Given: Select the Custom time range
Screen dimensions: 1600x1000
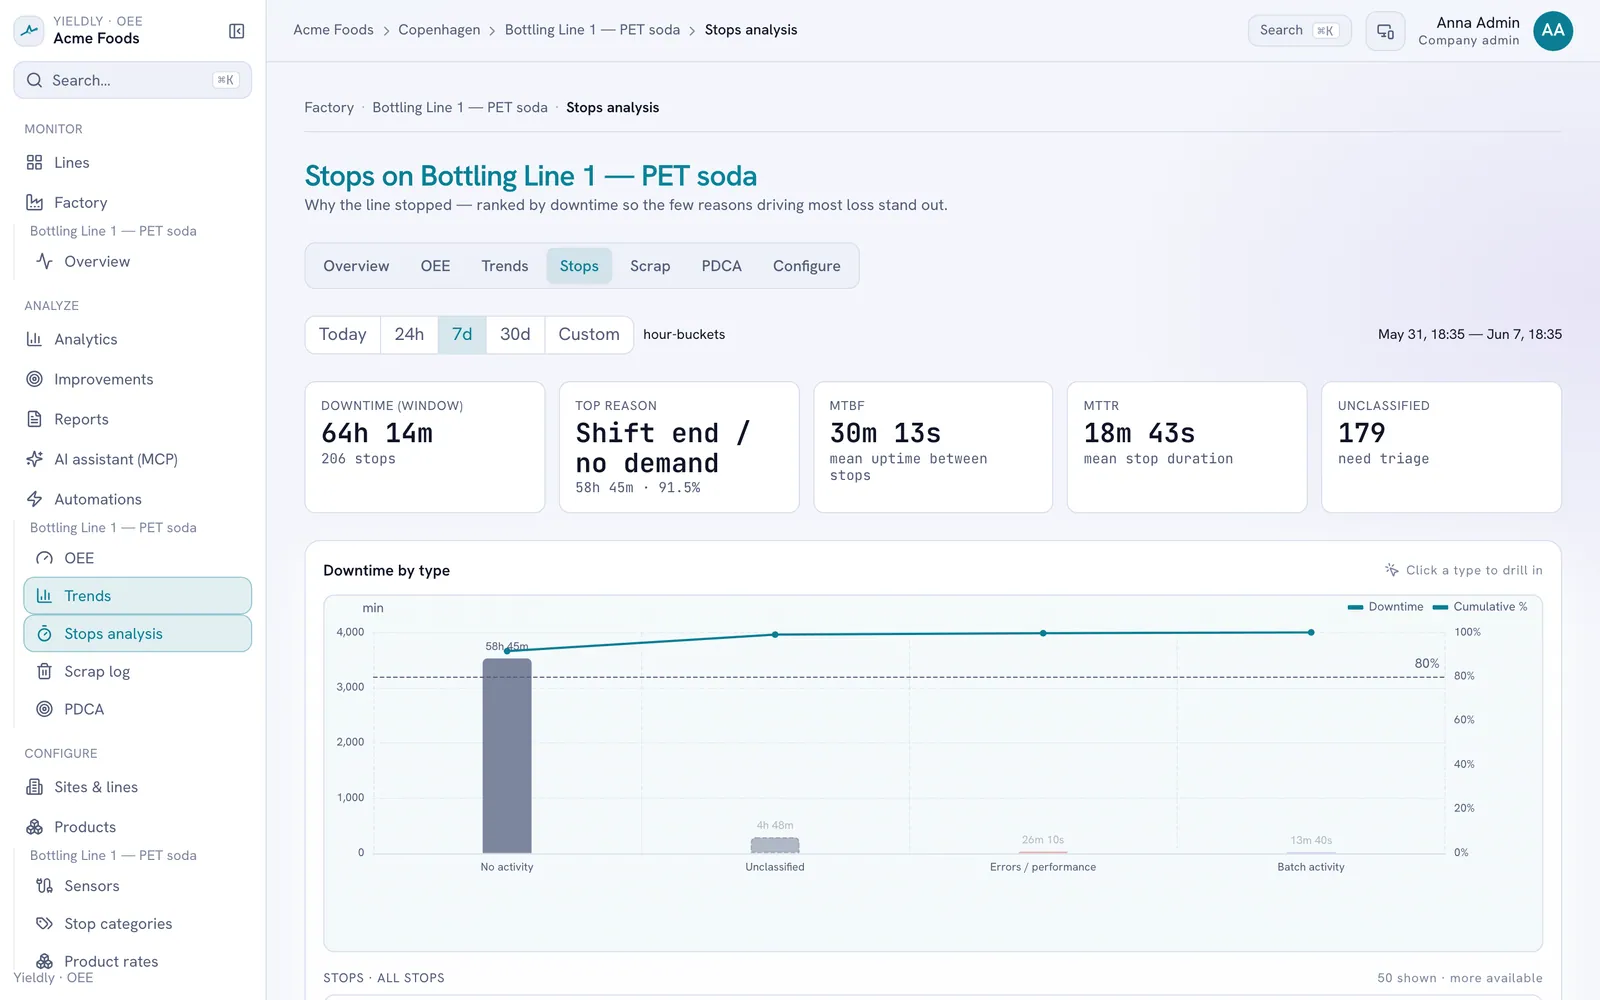Looking at the screenshot, I should 589,334.
